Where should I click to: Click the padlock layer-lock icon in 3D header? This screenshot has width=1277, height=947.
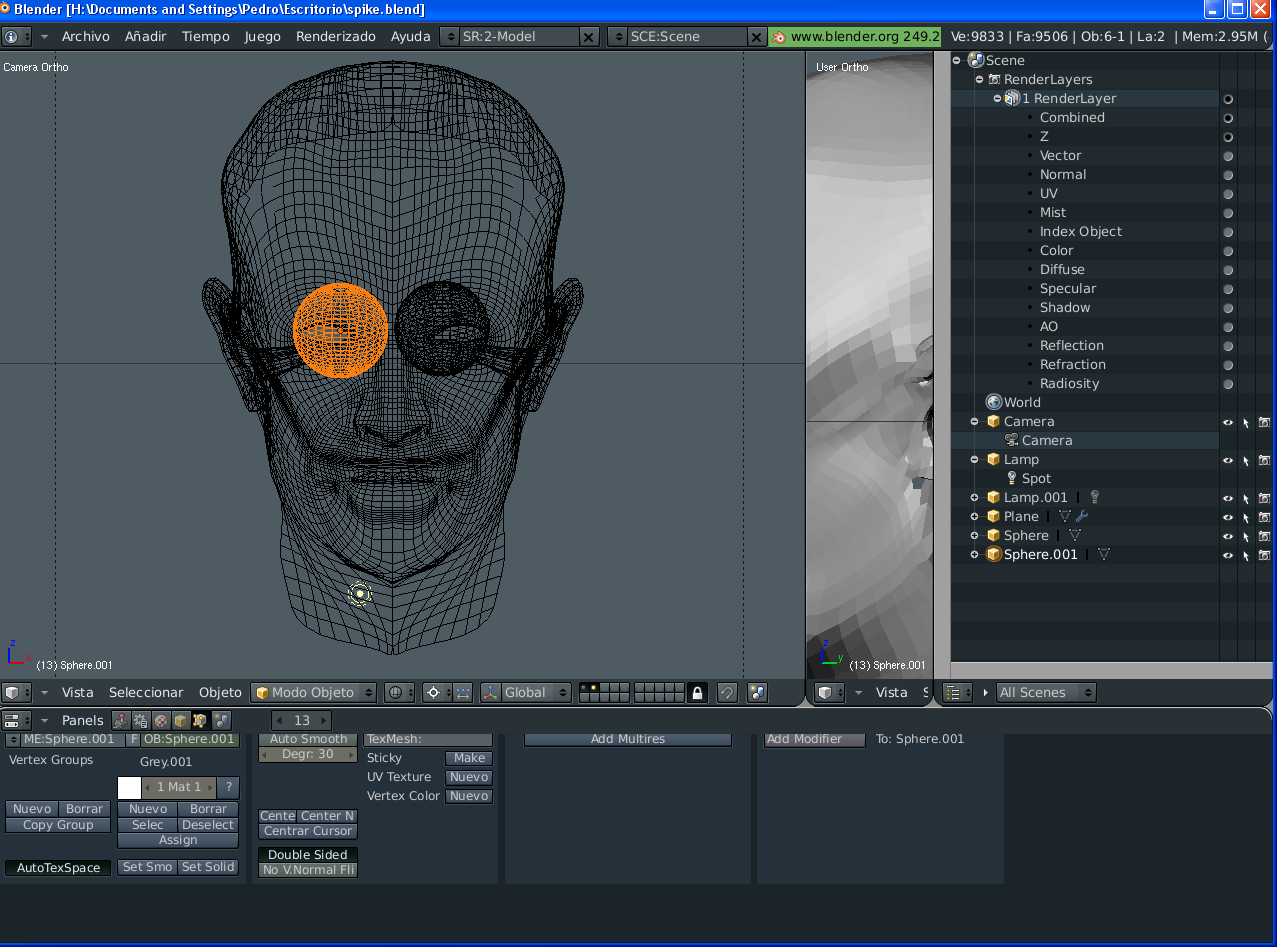698,692
